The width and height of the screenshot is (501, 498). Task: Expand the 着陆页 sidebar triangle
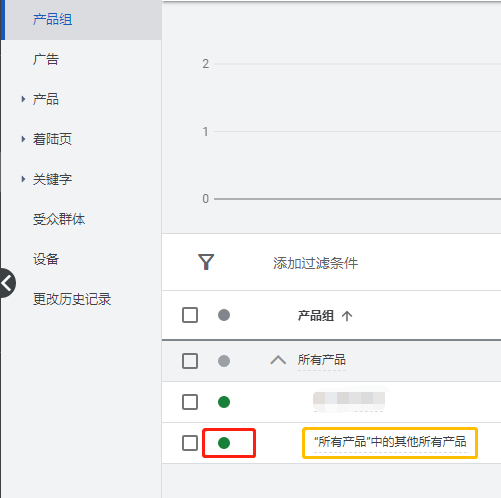pos(23,139)
